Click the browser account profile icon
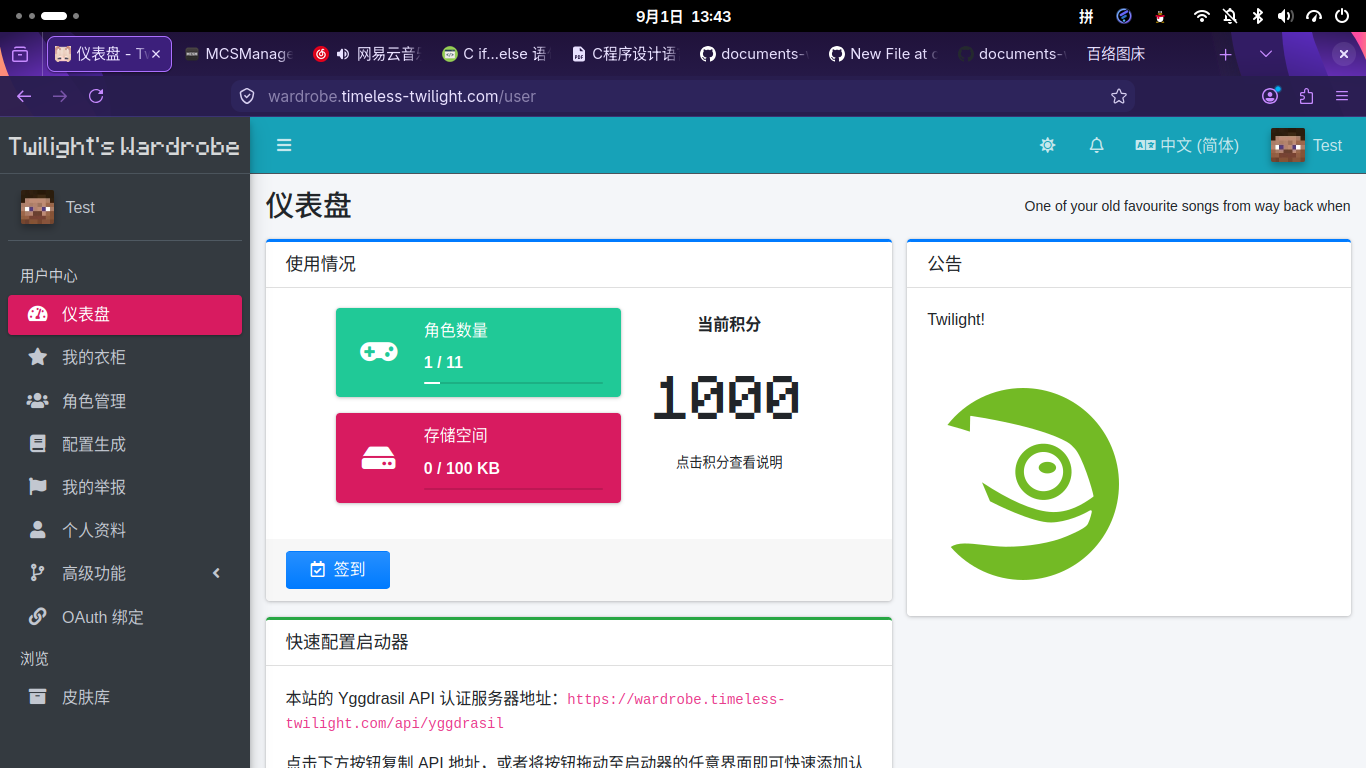The height and width of the screenshot is (768, 1366). point(1270,96)
